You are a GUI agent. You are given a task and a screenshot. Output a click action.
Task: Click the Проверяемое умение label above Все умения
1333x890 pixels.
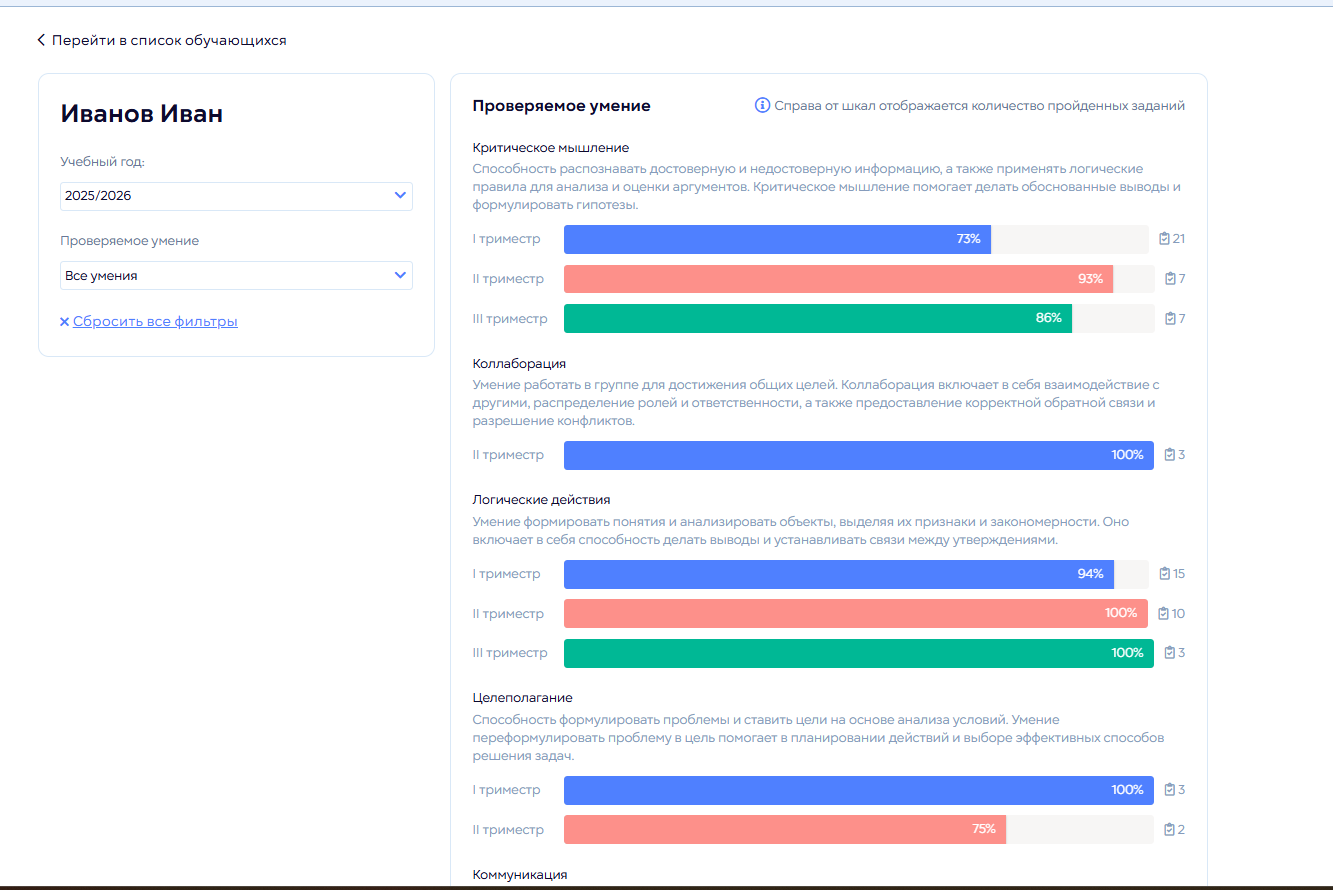coord(130,241)
